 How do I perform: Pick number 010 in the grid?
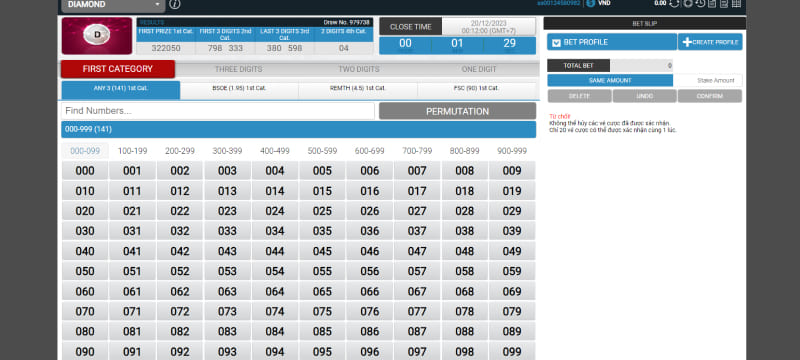[85, 191]
